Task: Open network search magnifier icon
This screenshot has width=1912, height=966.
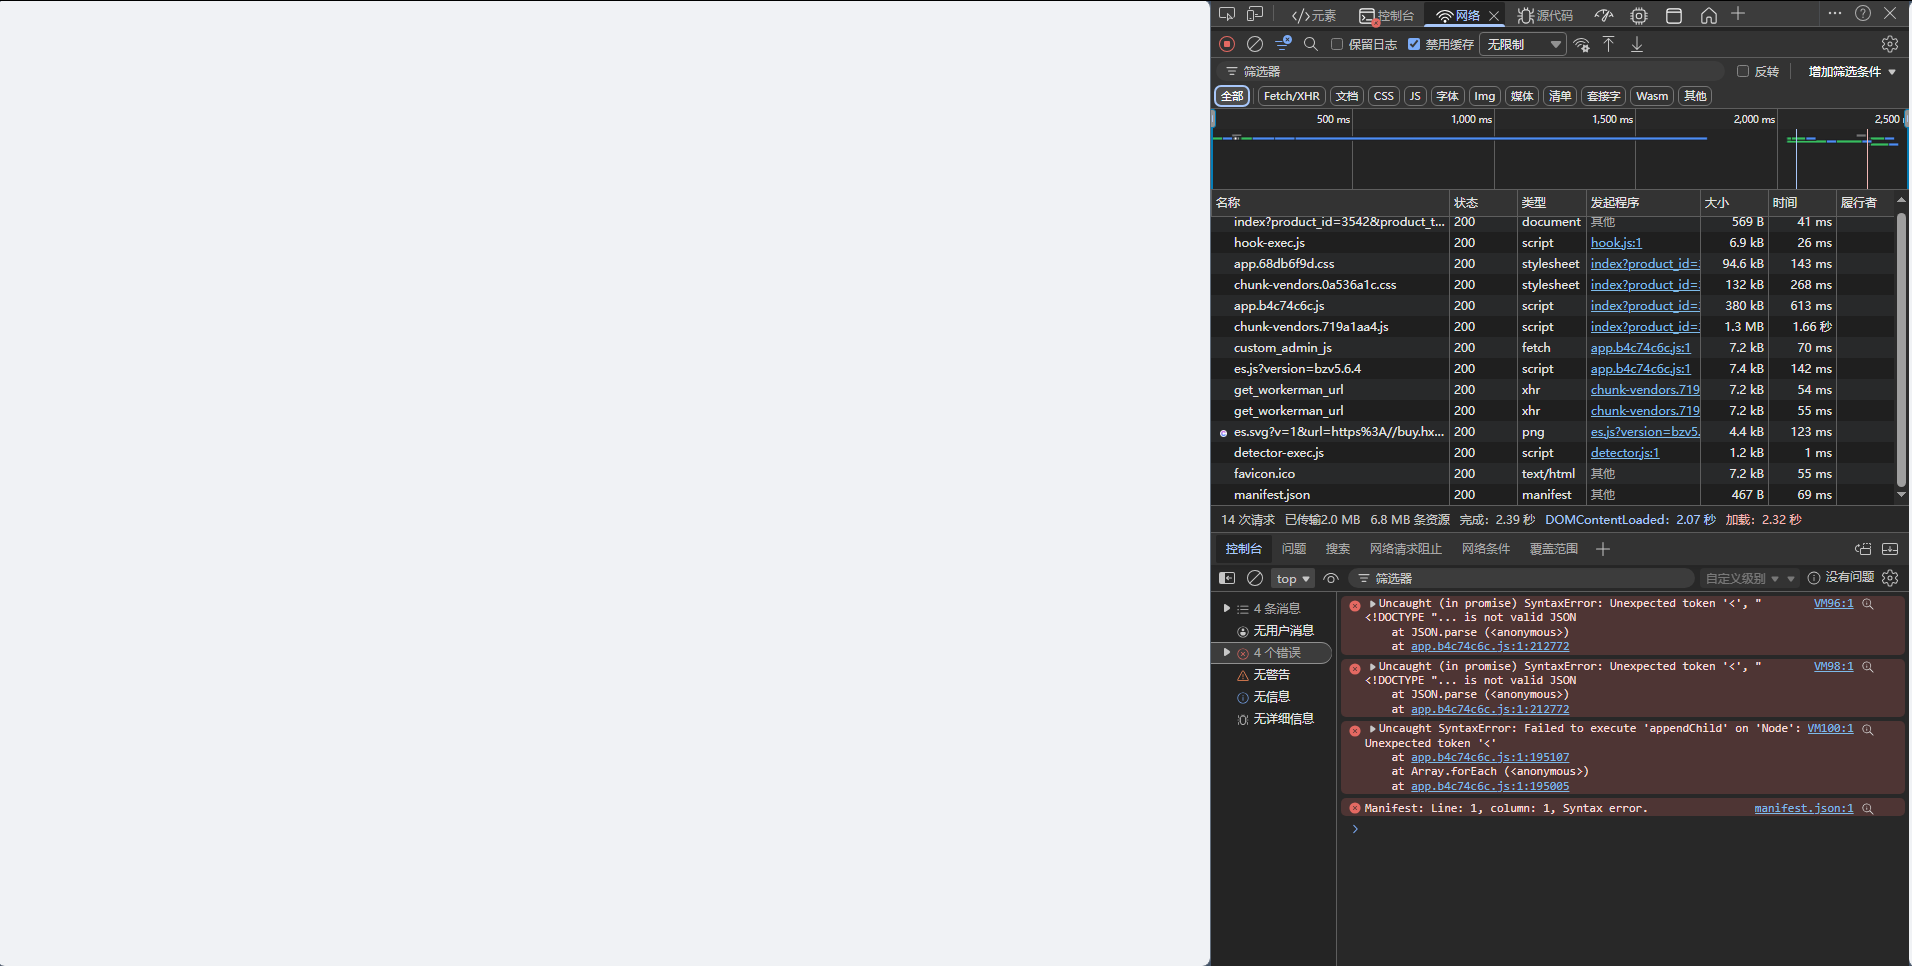Action: pyautogui.click(x=1311, y=44)
